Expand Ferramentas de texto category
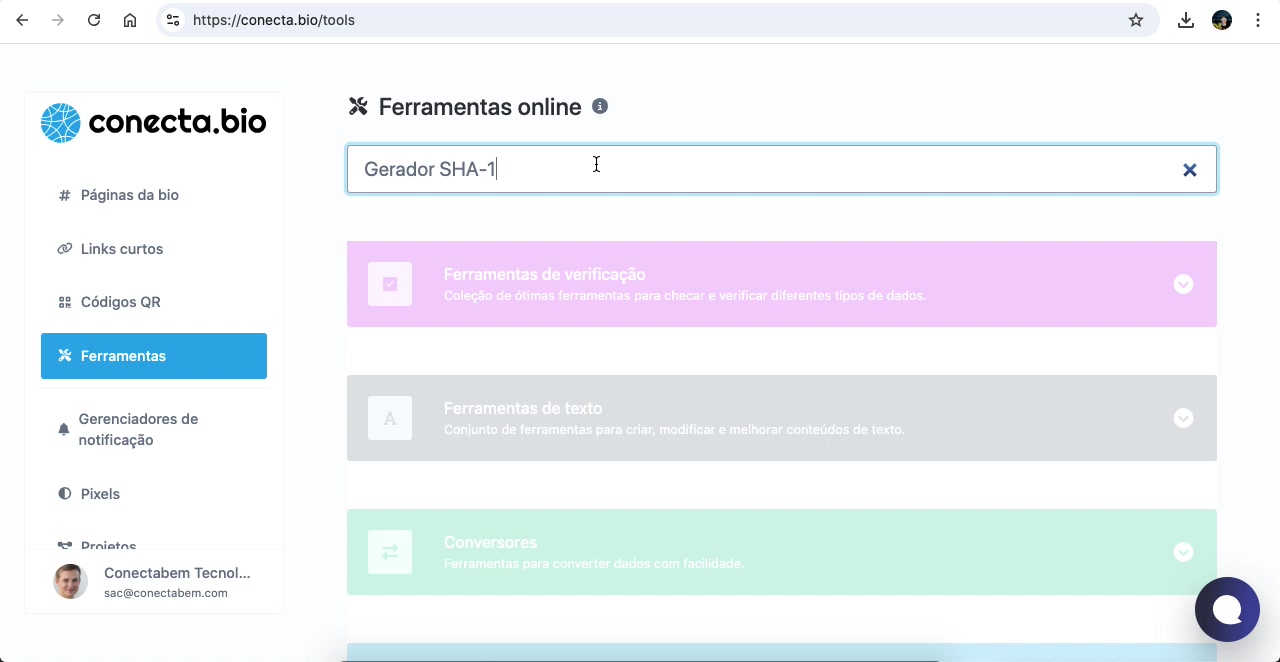 pos(1183,418)
